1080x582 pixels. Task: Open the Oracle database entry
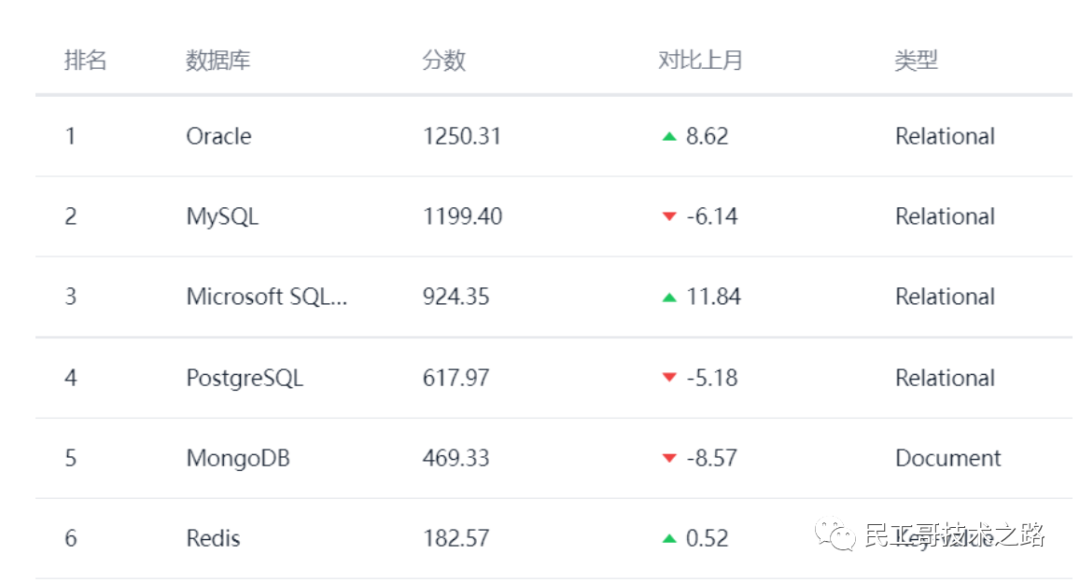(x=219, y=136)
